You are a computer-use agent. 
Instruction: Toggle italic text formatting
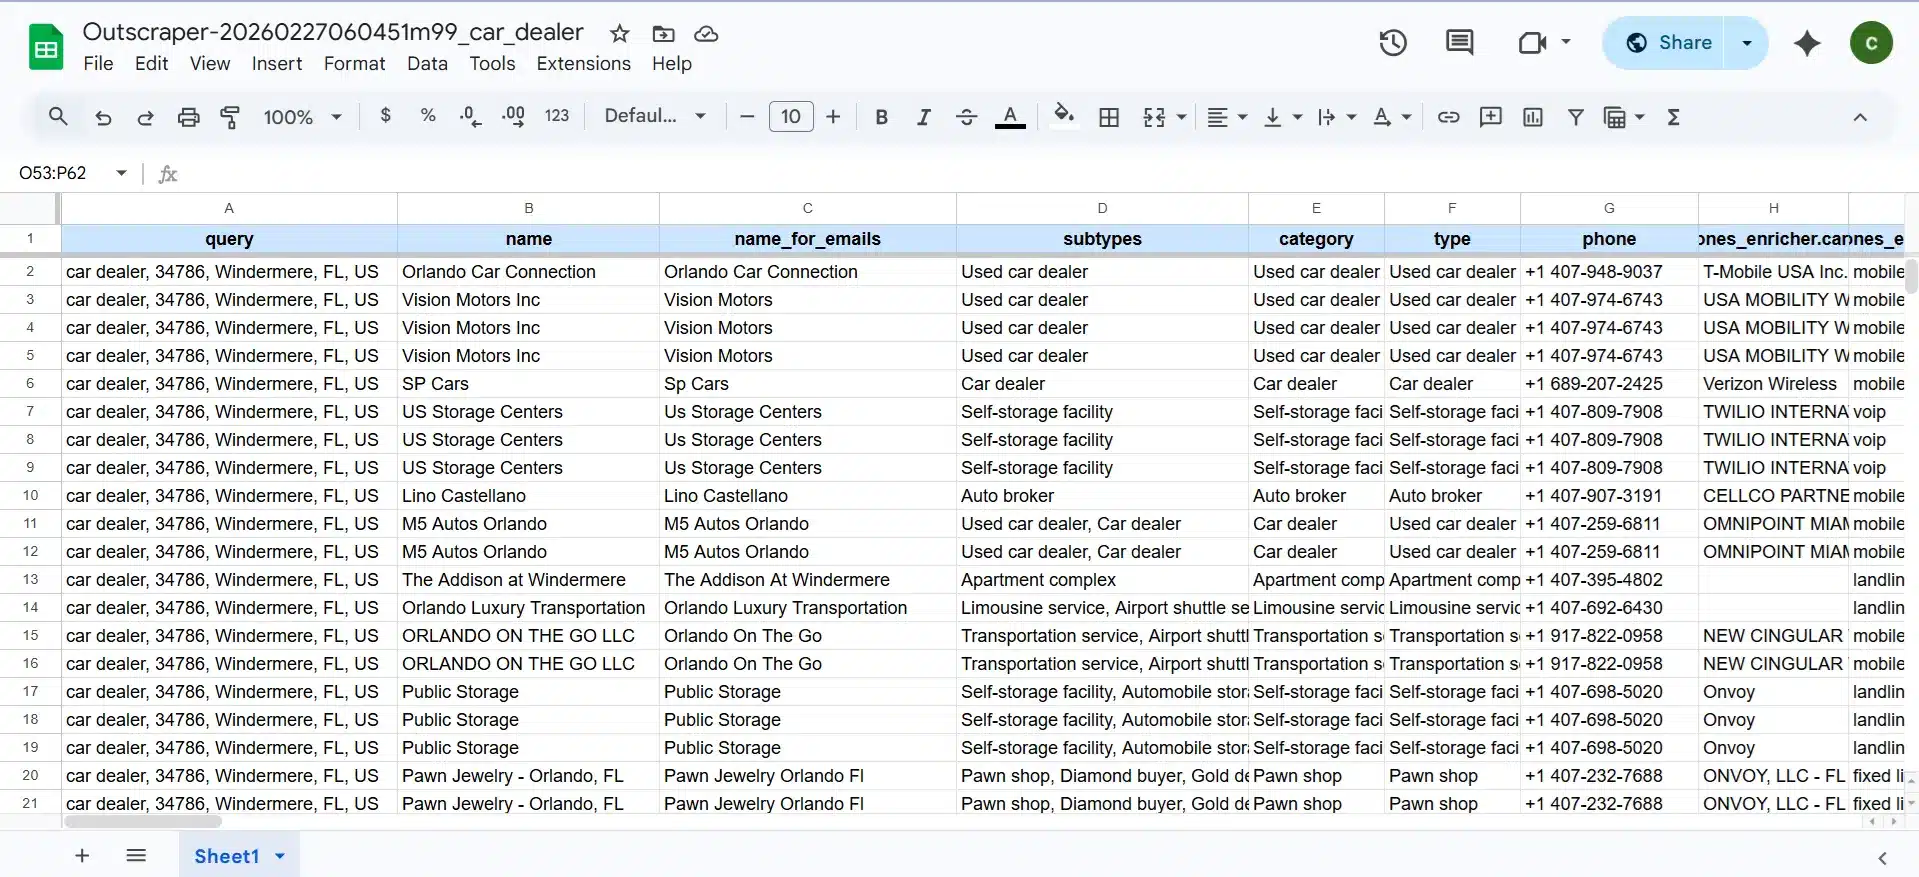[923, 117]
